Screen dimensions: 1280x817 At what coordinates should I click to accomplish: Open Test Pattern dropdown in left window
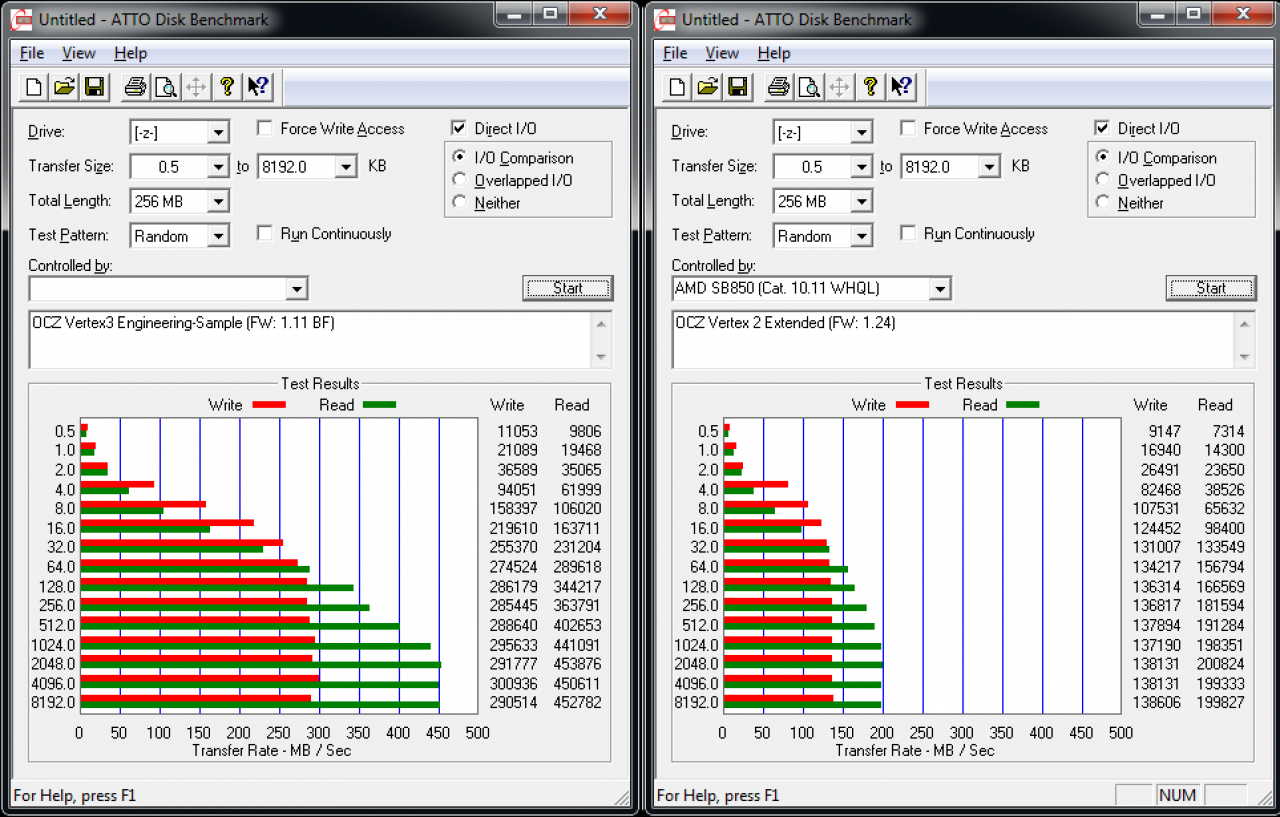coord(218,236)
